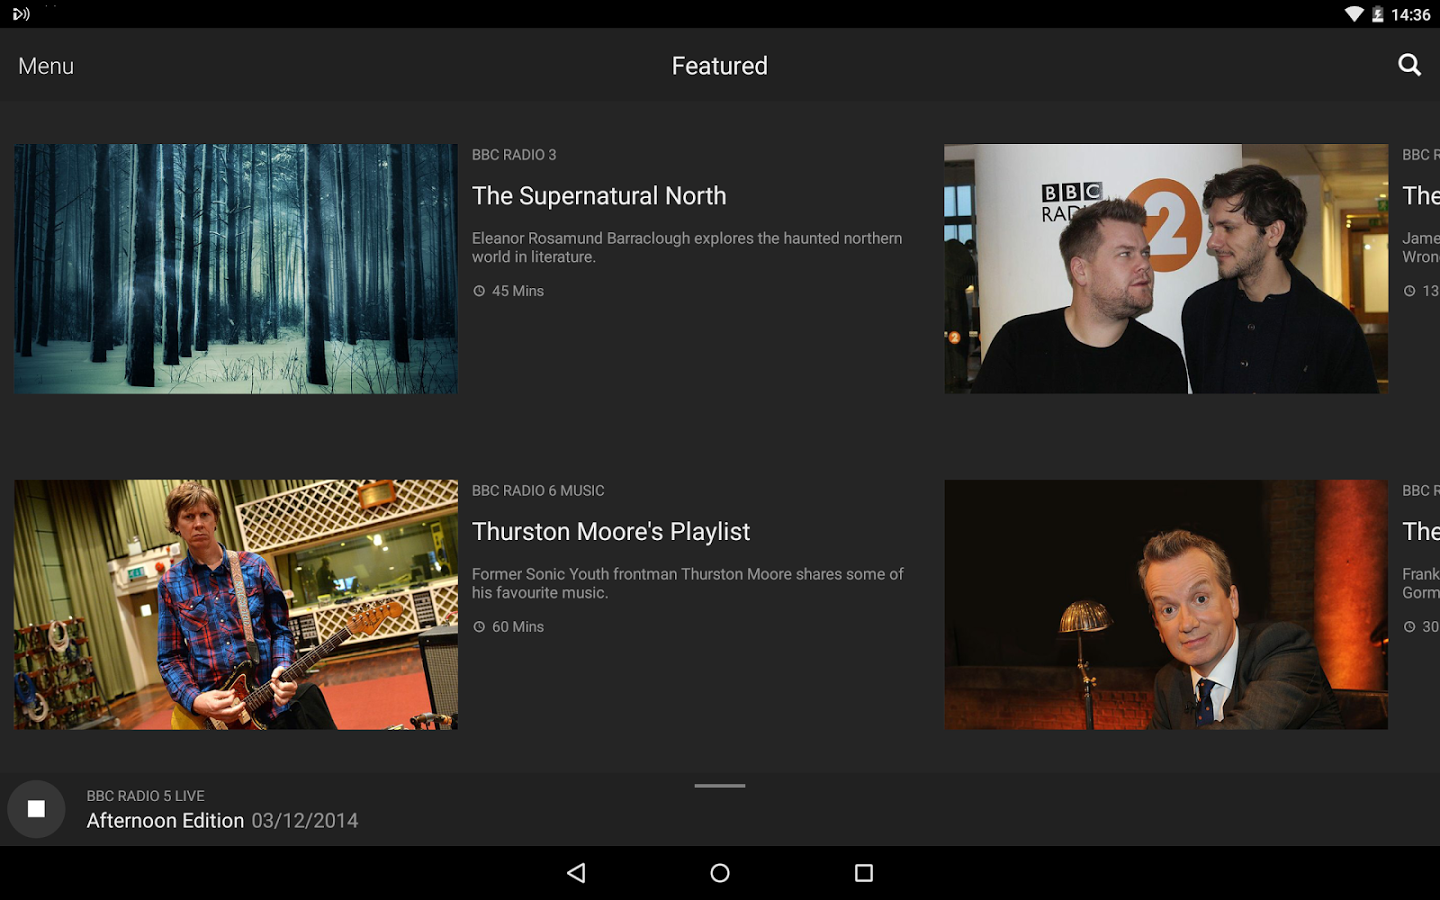The width and height of the screenshot is (1440, 900).
Task: Open the Menu
Action: 45,65
